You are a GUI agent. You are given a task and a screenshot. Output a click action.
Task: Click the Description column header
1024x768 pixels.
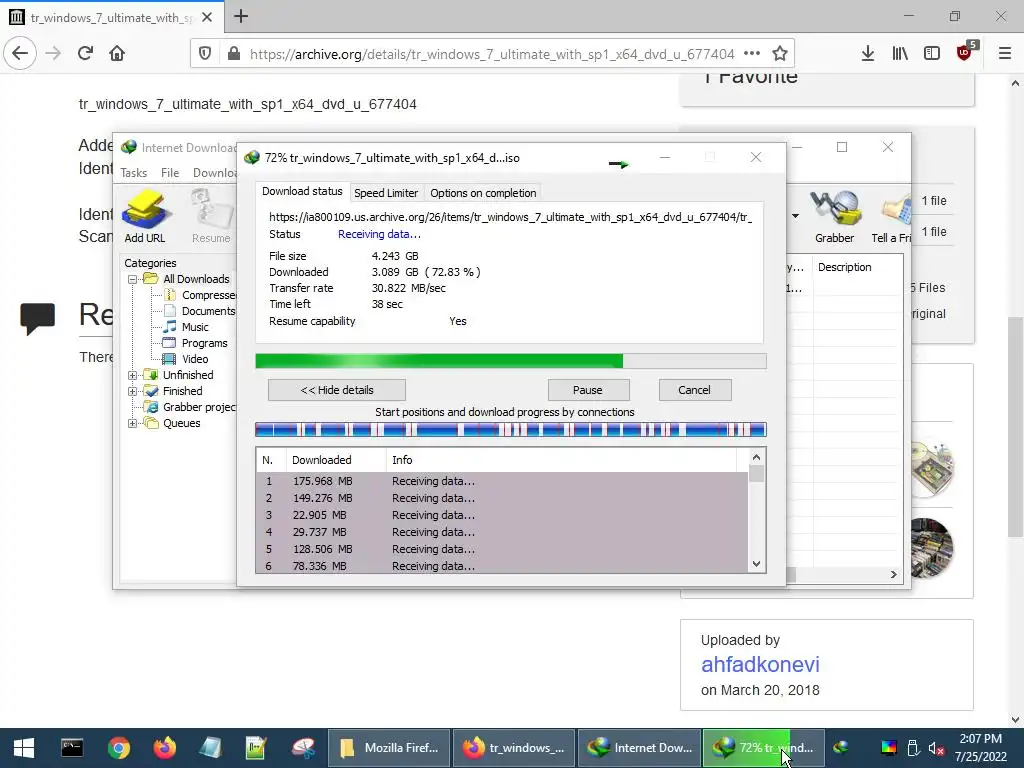click(844, 267)
